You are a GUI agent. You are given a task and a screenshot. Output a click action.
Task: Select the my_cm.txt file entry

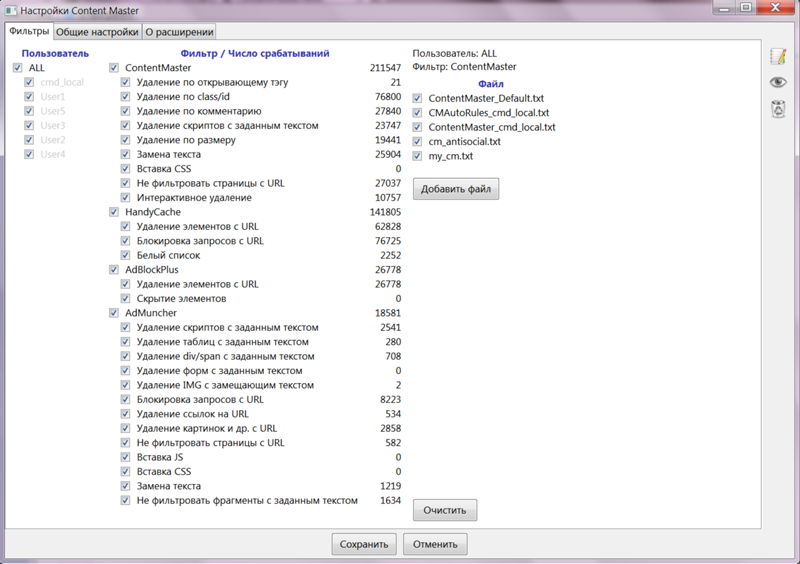450,156
